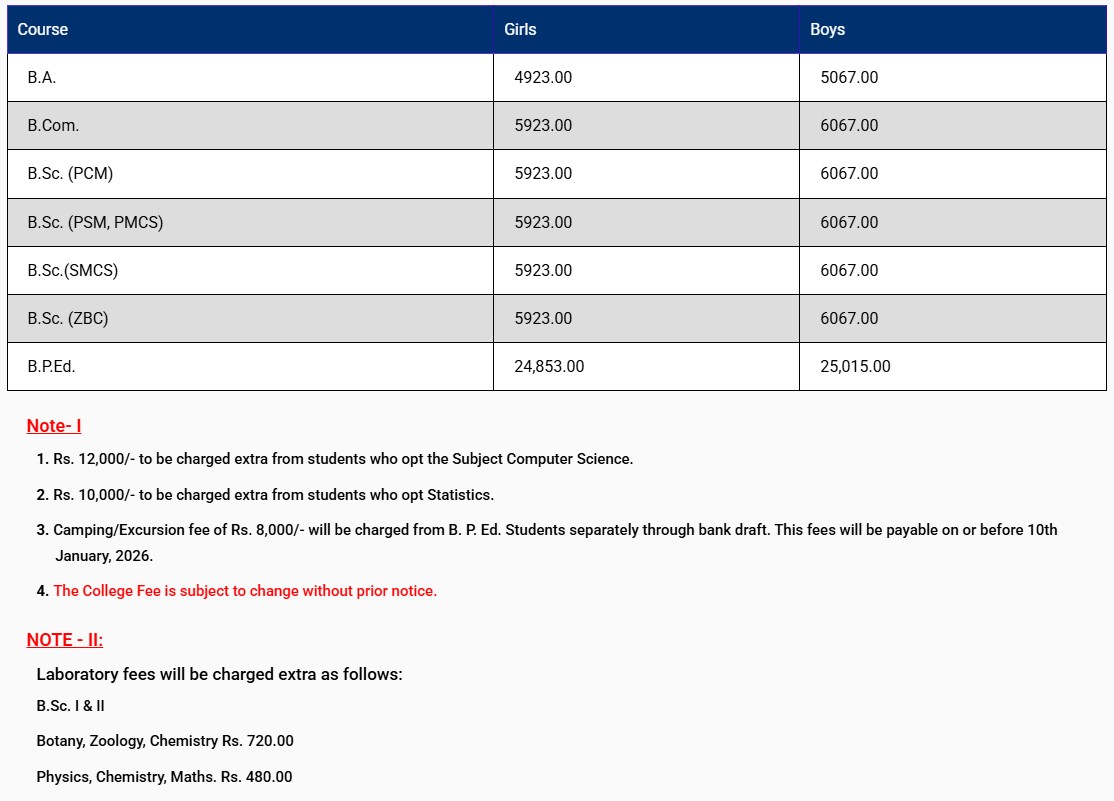Screen dimensions: 1114x801
Task: Select the B.P.Ed. course cell
Action: coord(52,366)
